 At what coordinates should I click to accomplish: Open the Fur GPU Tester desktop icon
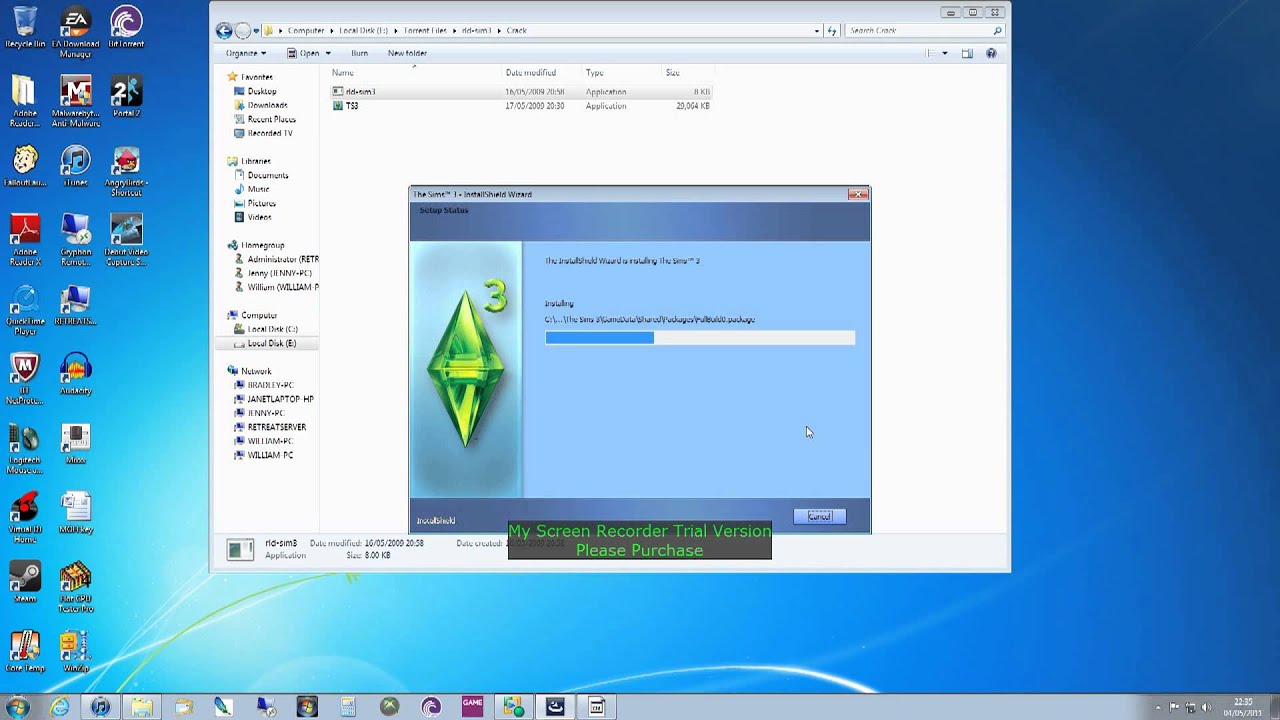pyautogui.click(x=75, y=586)
